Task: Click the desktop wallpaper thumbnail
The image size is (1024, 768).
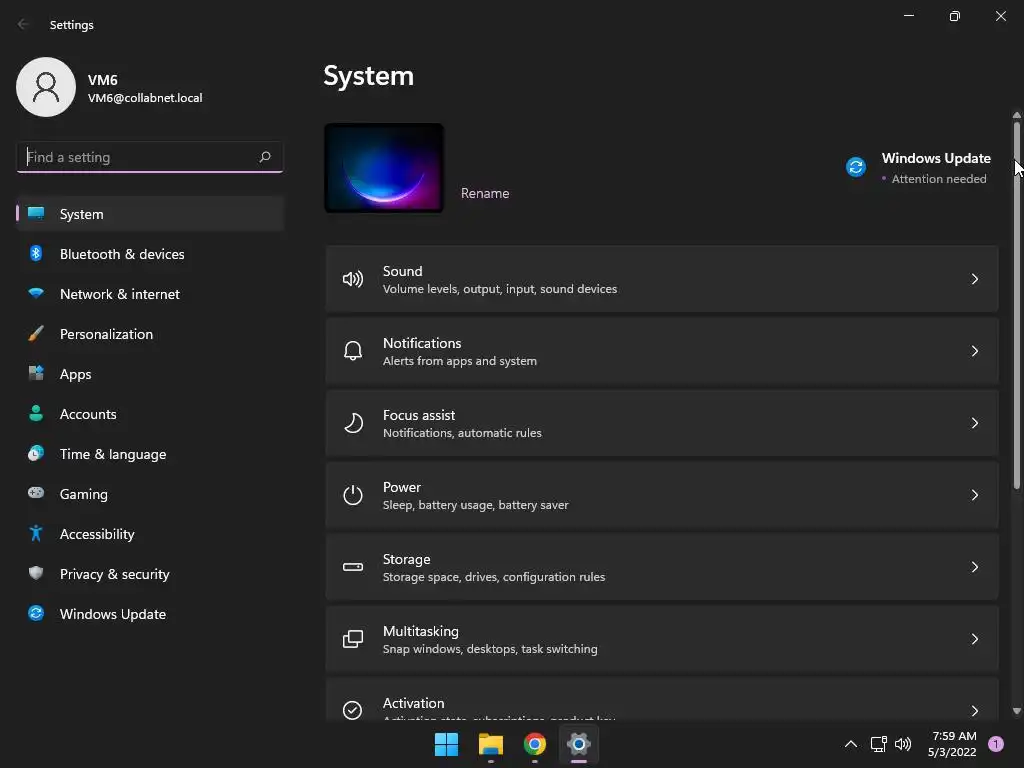Action: (x=384, y=168)
